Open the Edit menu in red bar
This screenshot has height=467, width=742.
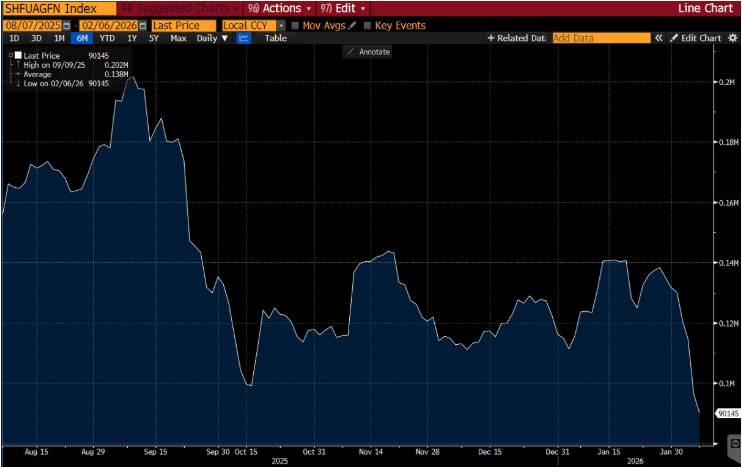[343, 9]
